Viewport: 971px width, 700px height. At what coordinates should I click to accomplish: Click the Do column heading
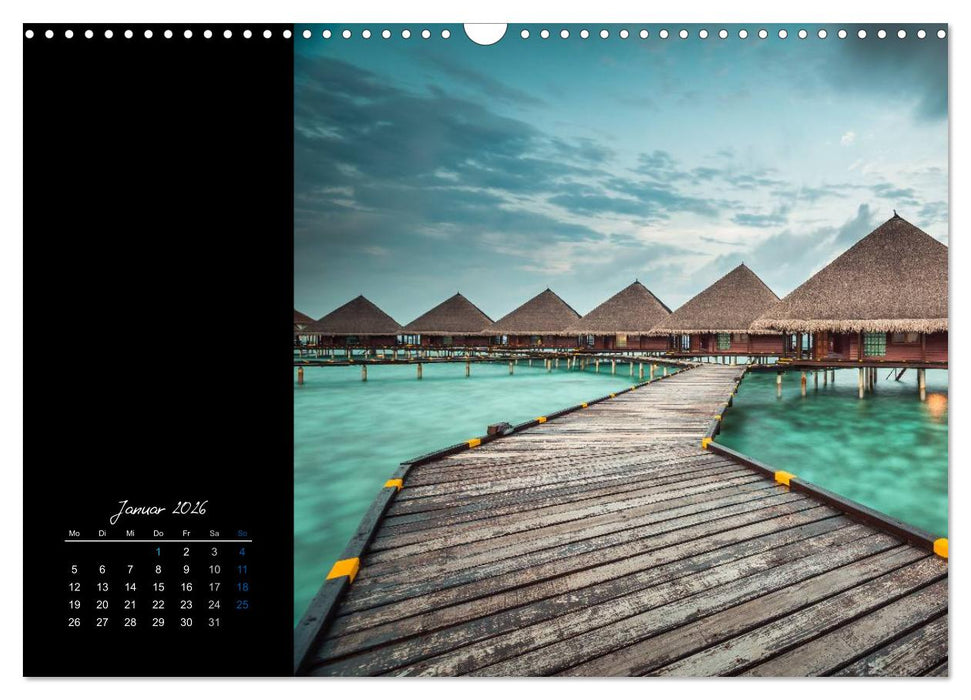[158, 533]
